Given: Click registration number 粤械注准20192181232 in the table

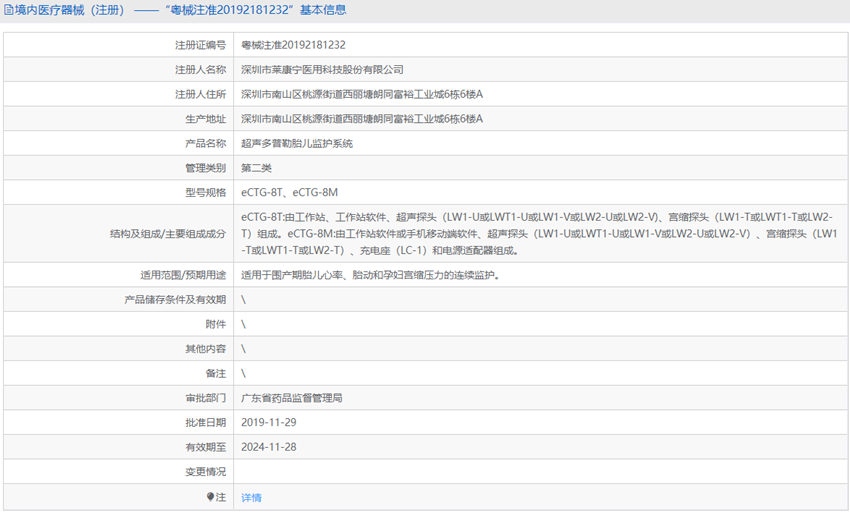Looking at the screenshot, I should (x=293, y=45).
